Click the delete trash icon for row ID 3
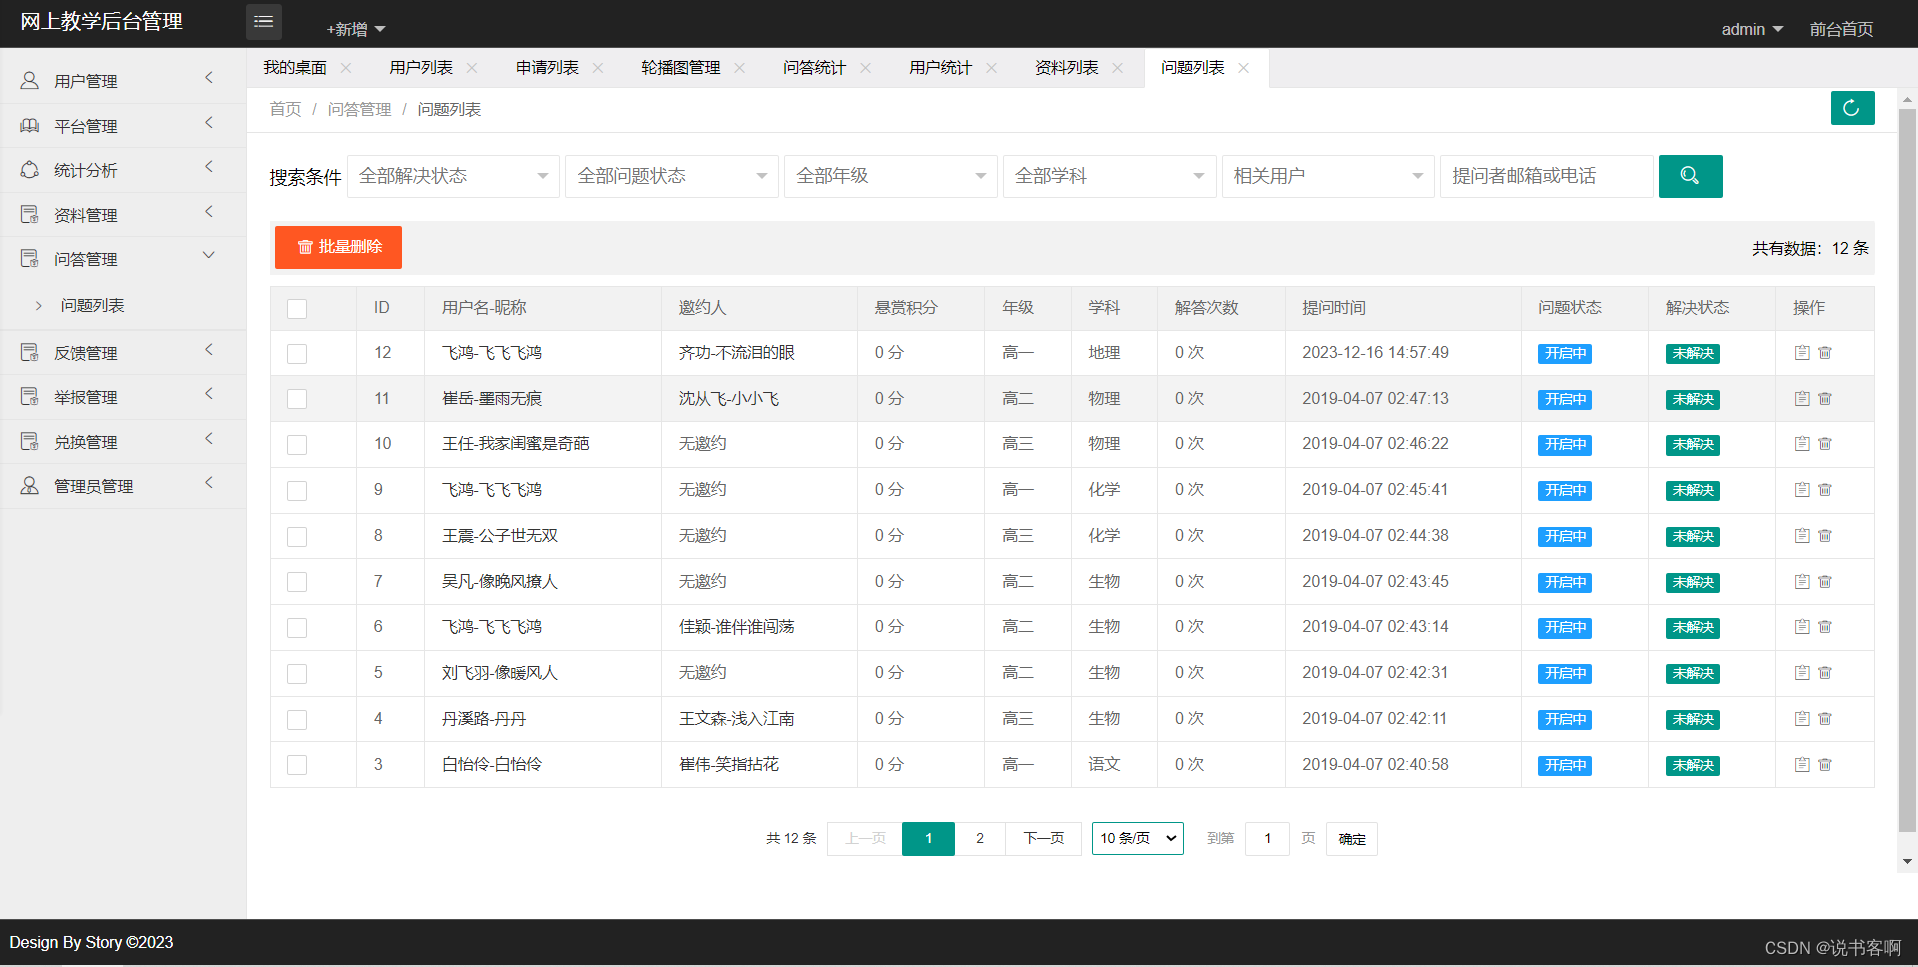Image resolution: width=1918 pixels, height=967 pixels. click(1825, 765)
